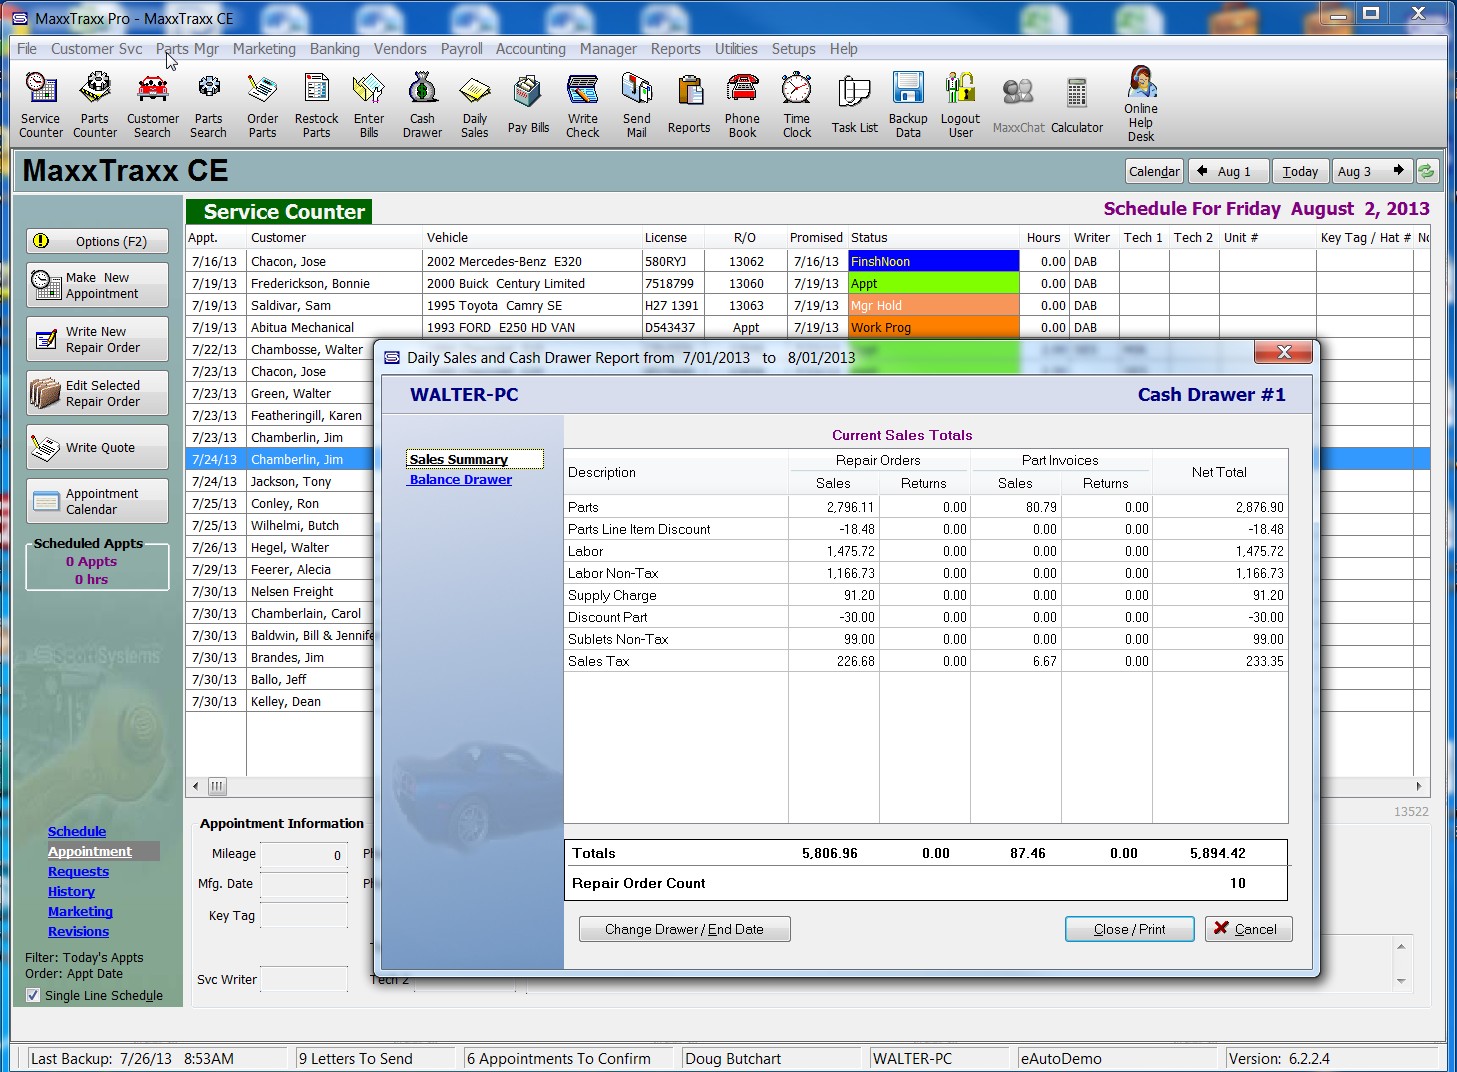Click the Today button
This screenshot has width=1457, height=1072.
pyautogui.click(x=1300, y=171)
